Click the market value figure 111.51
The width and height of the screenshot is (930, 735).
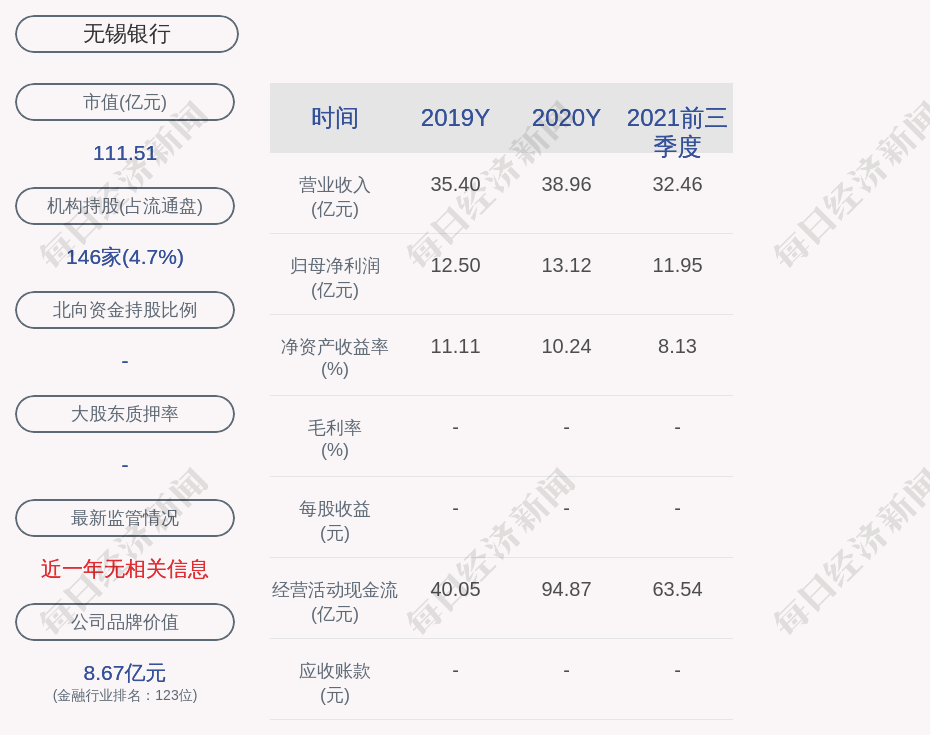[125, 153]
